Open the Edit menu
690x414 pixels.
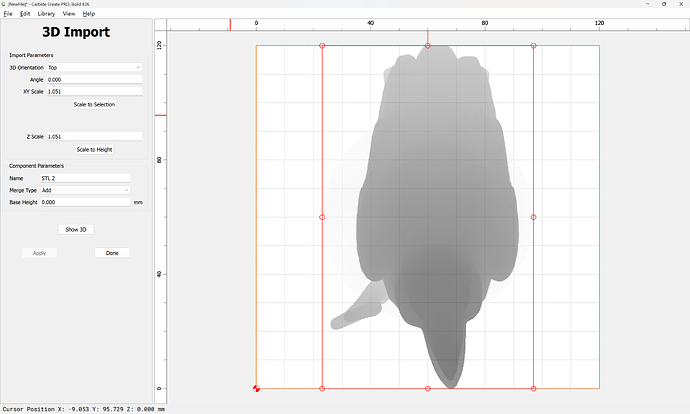[x=25, y=14]
